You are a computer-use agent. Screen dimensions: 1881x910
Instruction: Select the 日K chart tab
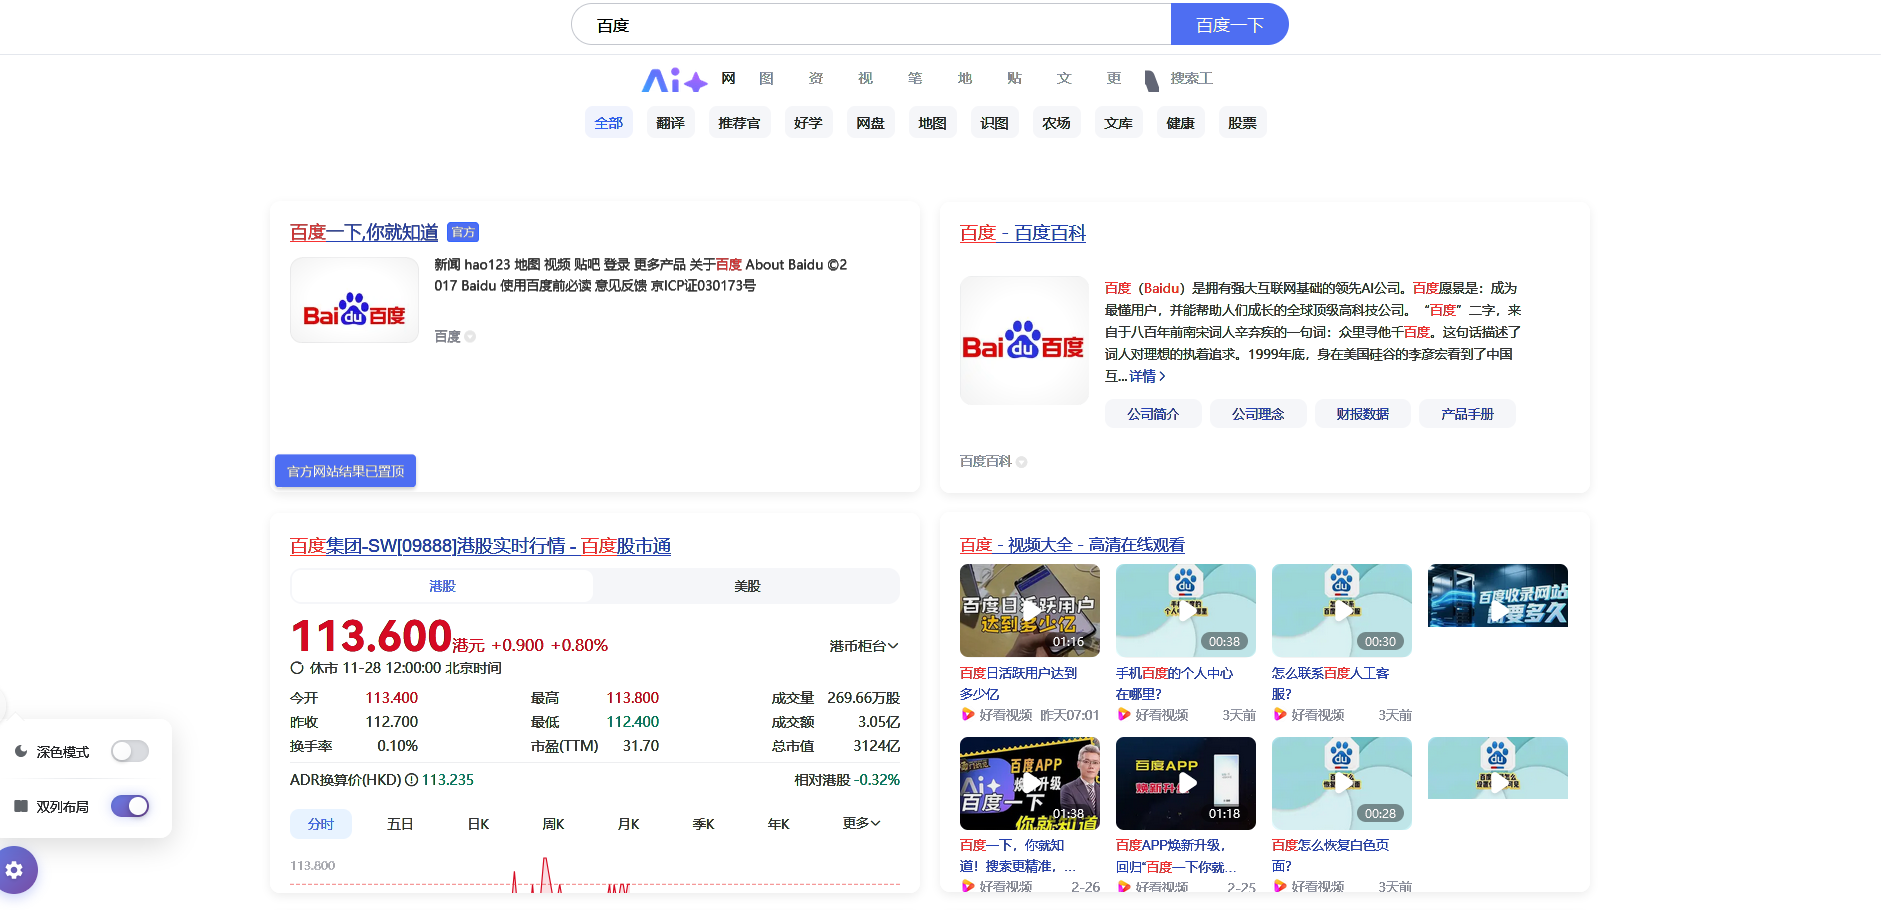pyautogui.click(x=478, y=824)
